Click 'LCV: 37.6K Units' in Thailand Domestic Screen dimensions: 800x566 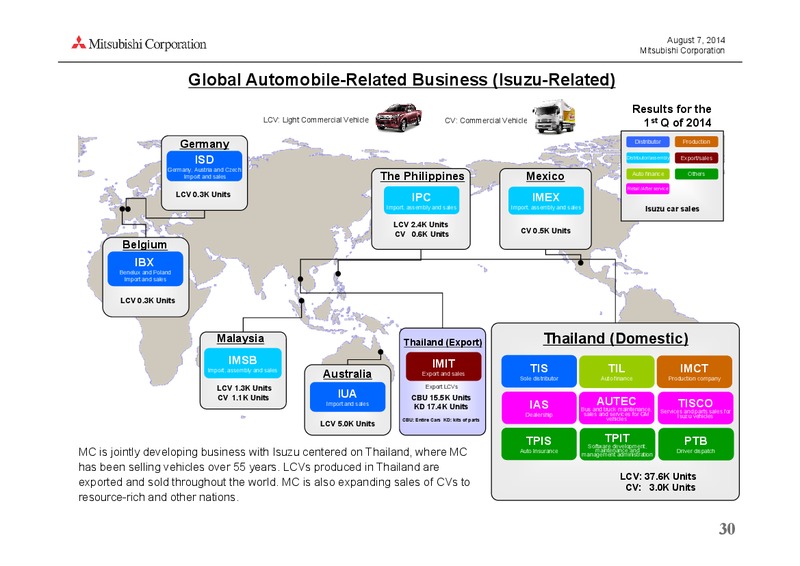coord(658,476)
